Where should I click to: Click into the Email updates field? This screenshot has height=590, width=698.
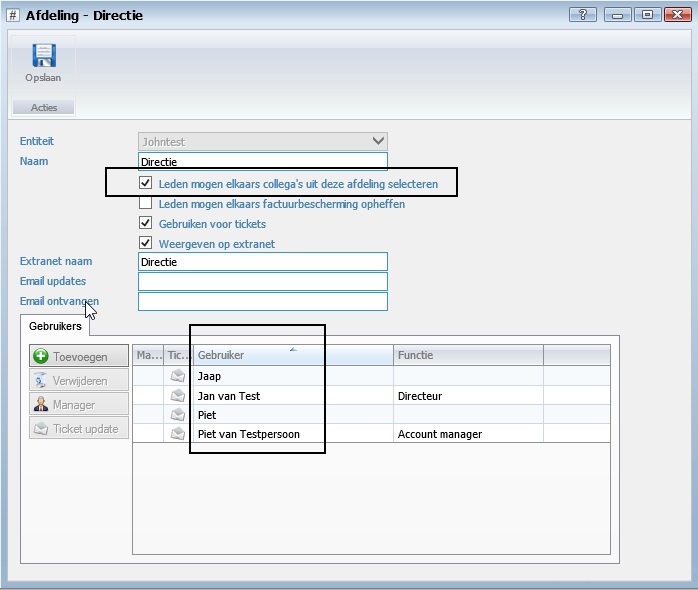tap(262, 282)
